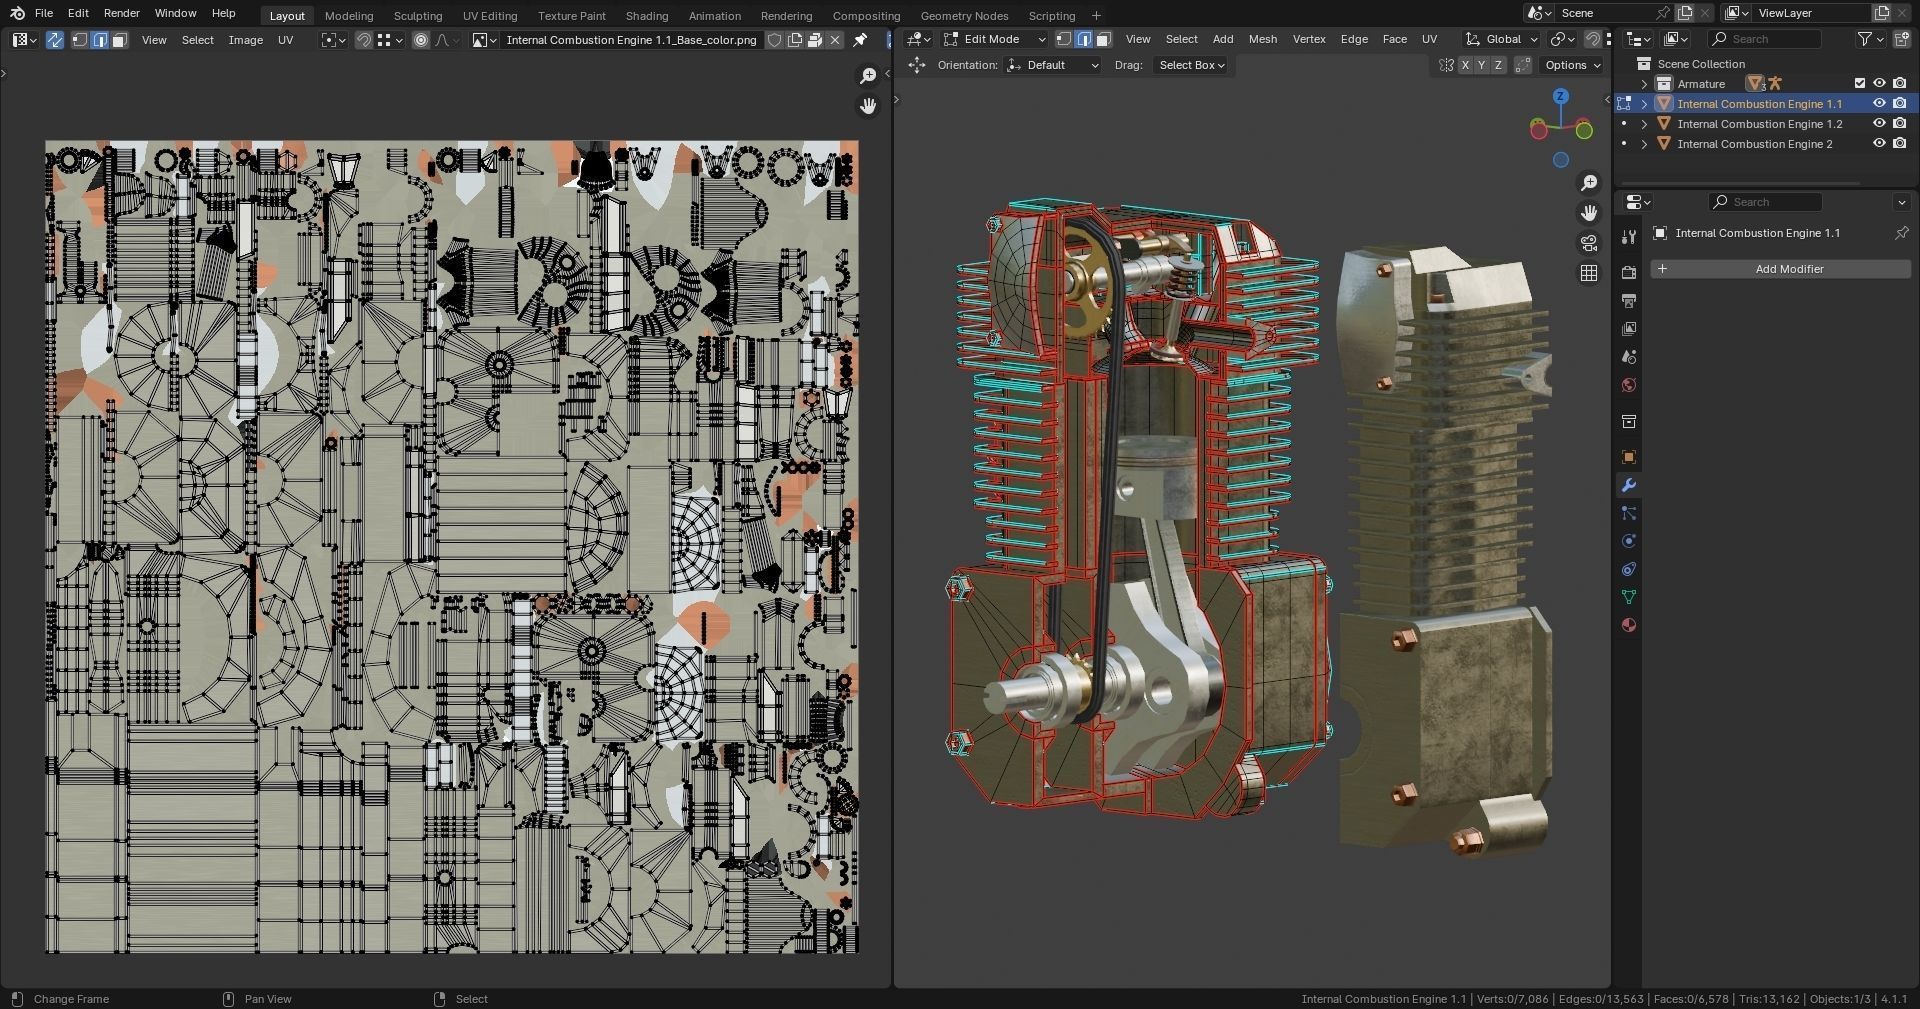Toggle Z axis mirror
Screen dimensions: 1920x1009
coord(1498,65)
